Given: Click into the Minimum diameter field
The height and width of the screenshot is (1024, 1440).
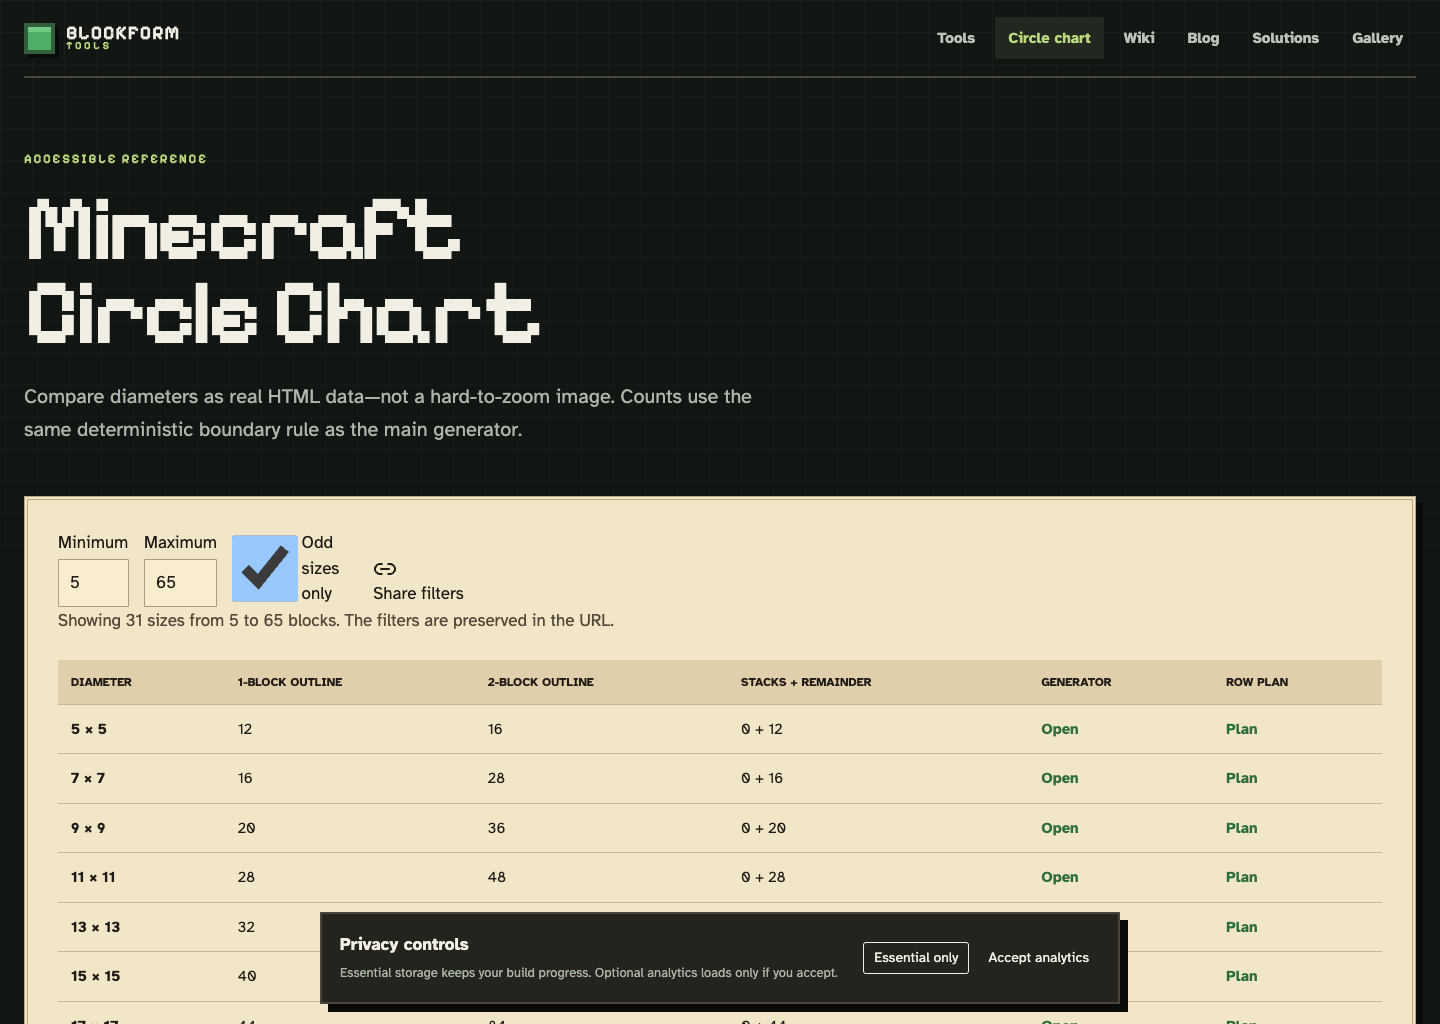Looking at the screenshot, I should point(93,583).
